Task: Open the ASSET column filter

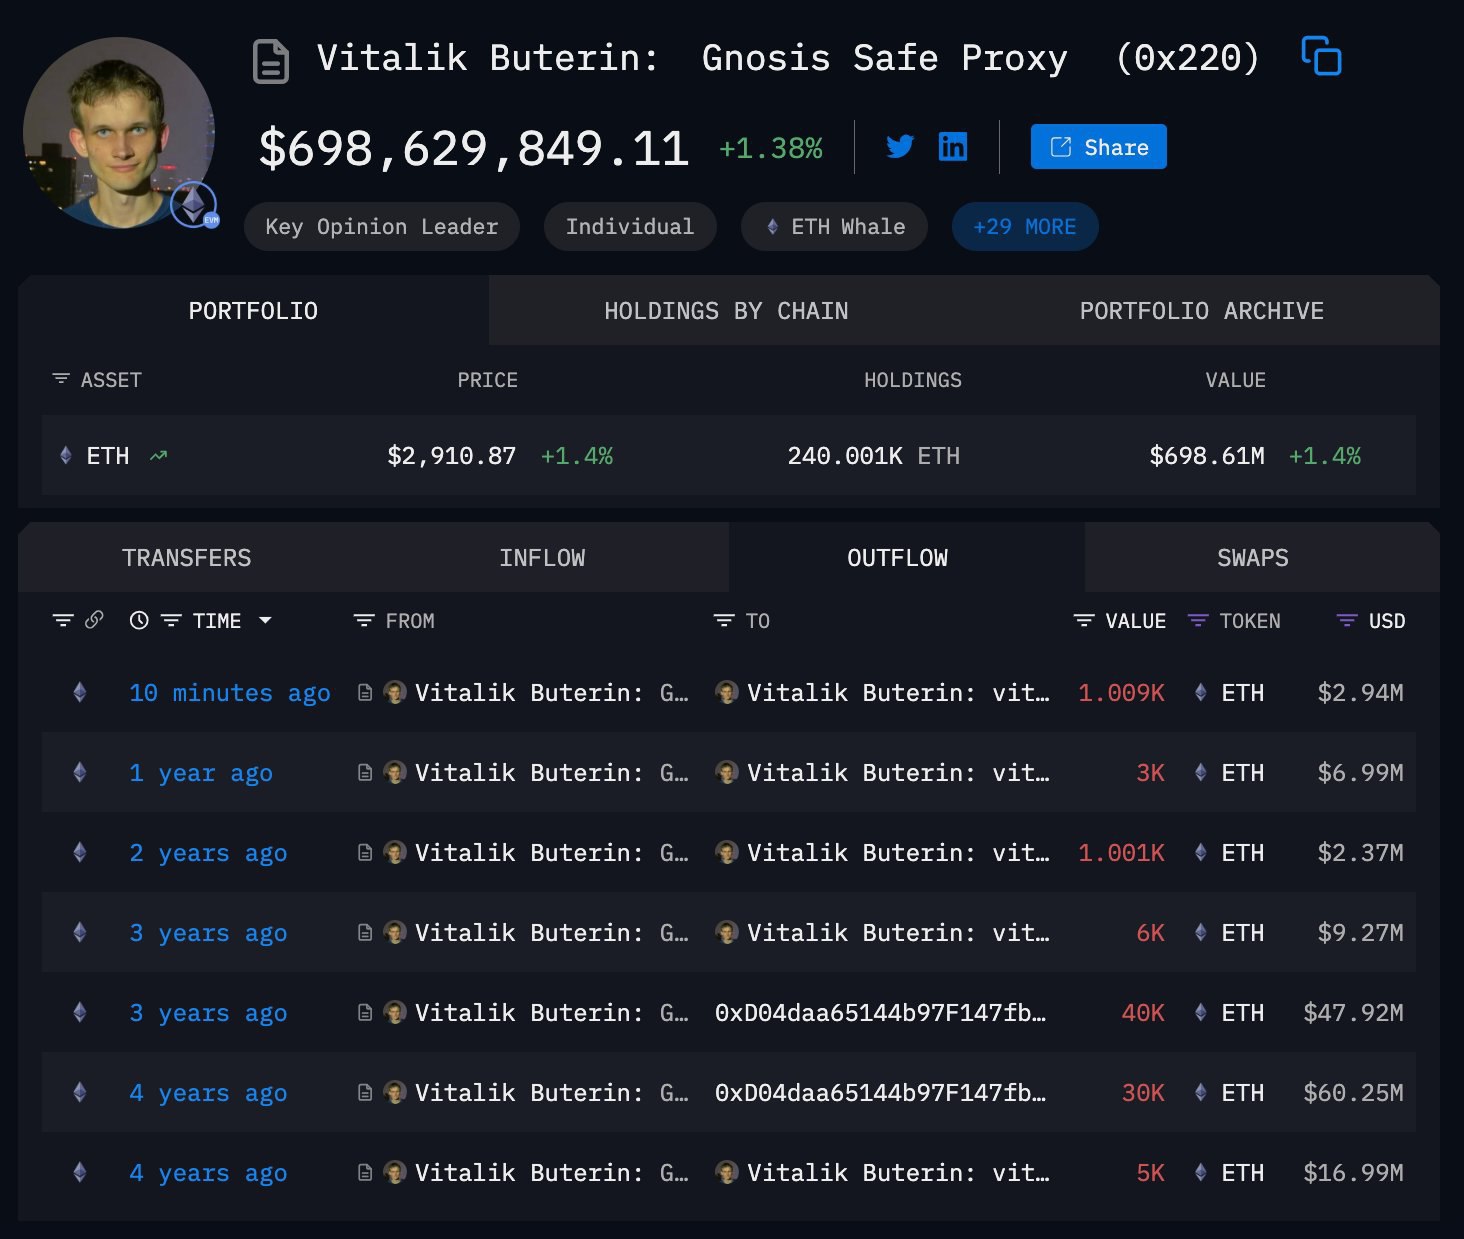Action: [x=61, y=379]
